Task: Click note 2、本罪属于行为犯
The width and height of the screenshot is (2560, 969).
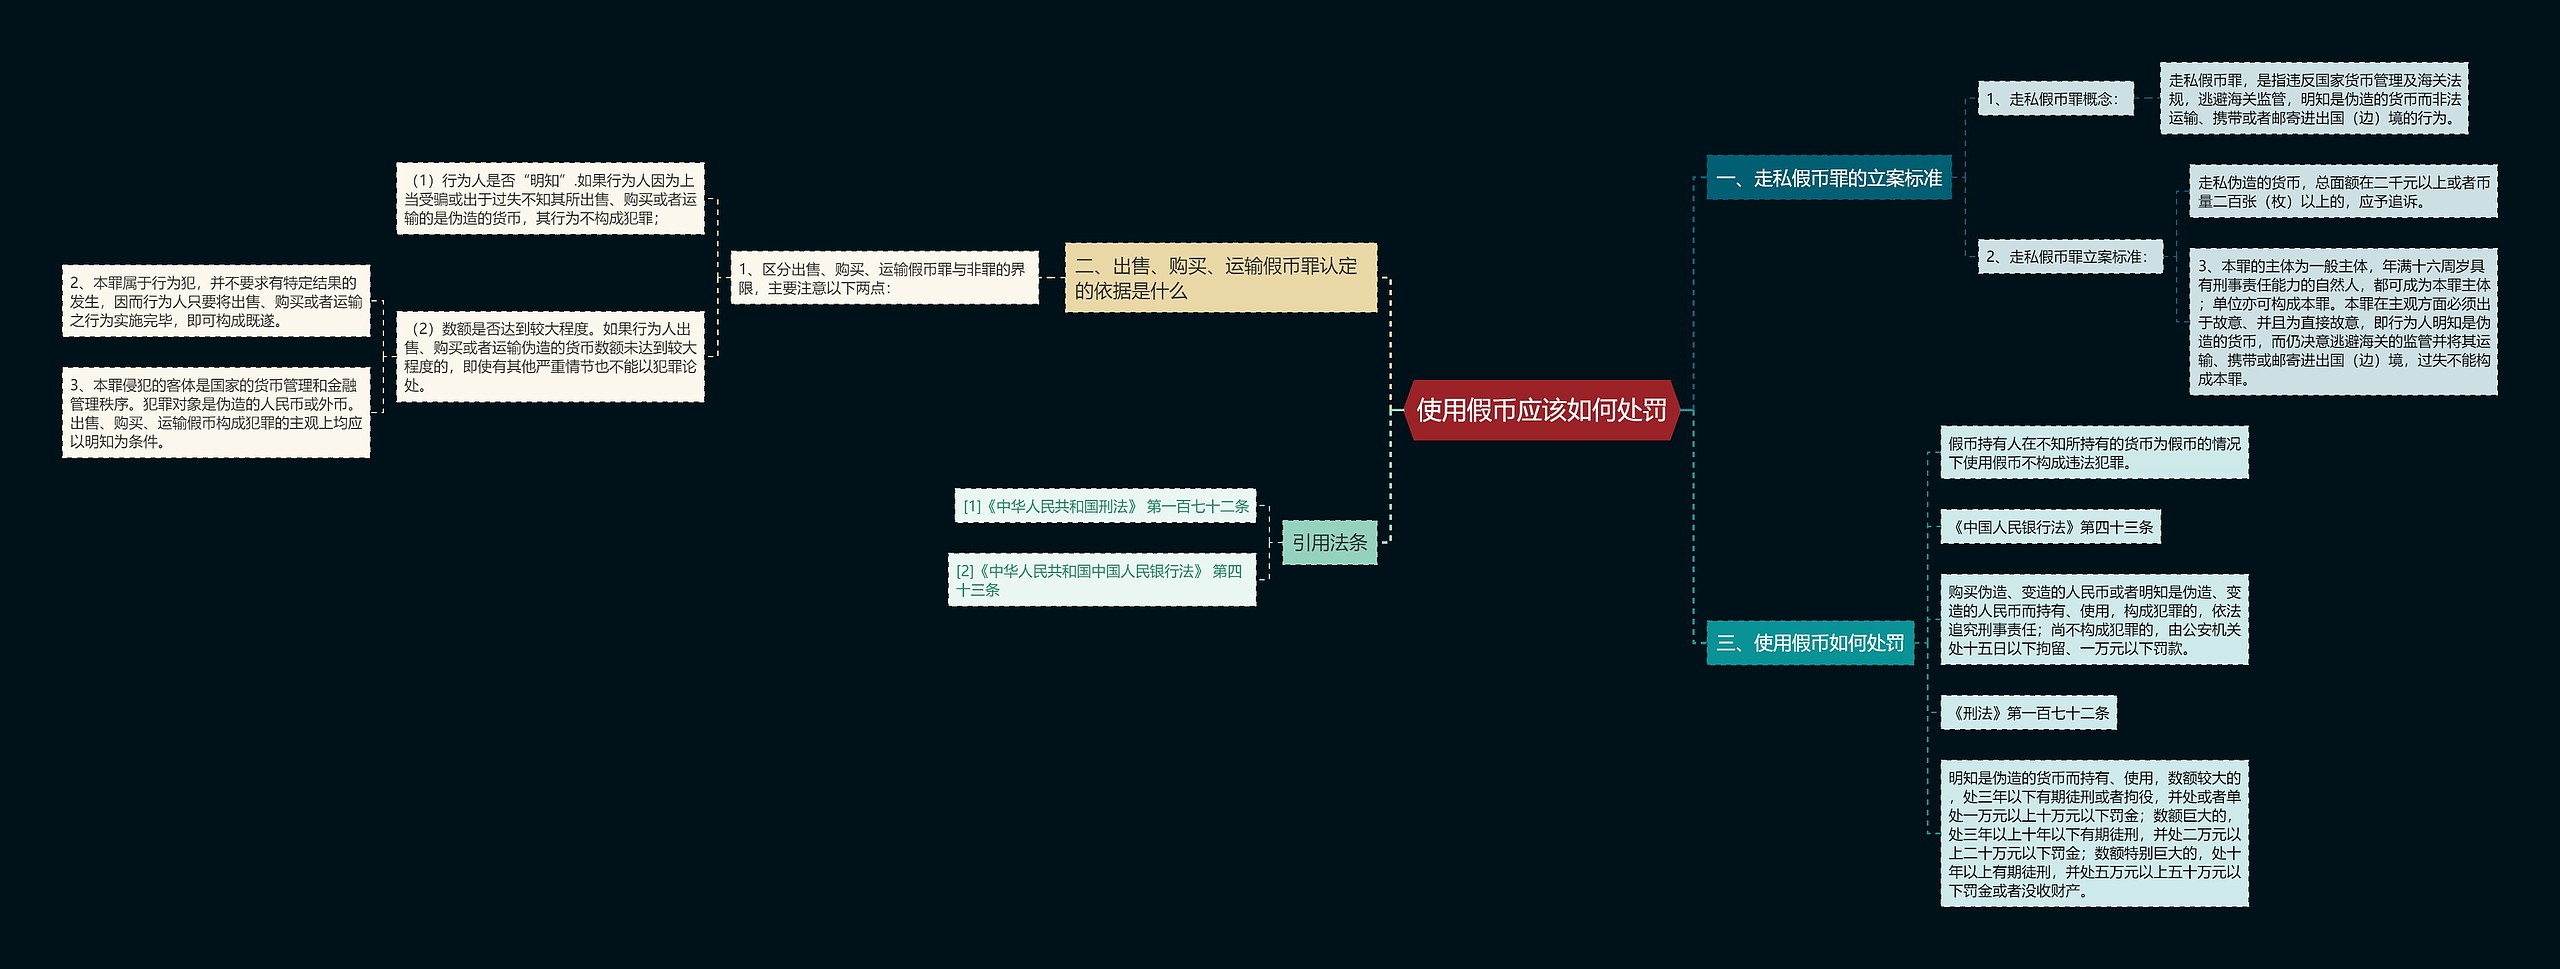Action: [216, 301]
